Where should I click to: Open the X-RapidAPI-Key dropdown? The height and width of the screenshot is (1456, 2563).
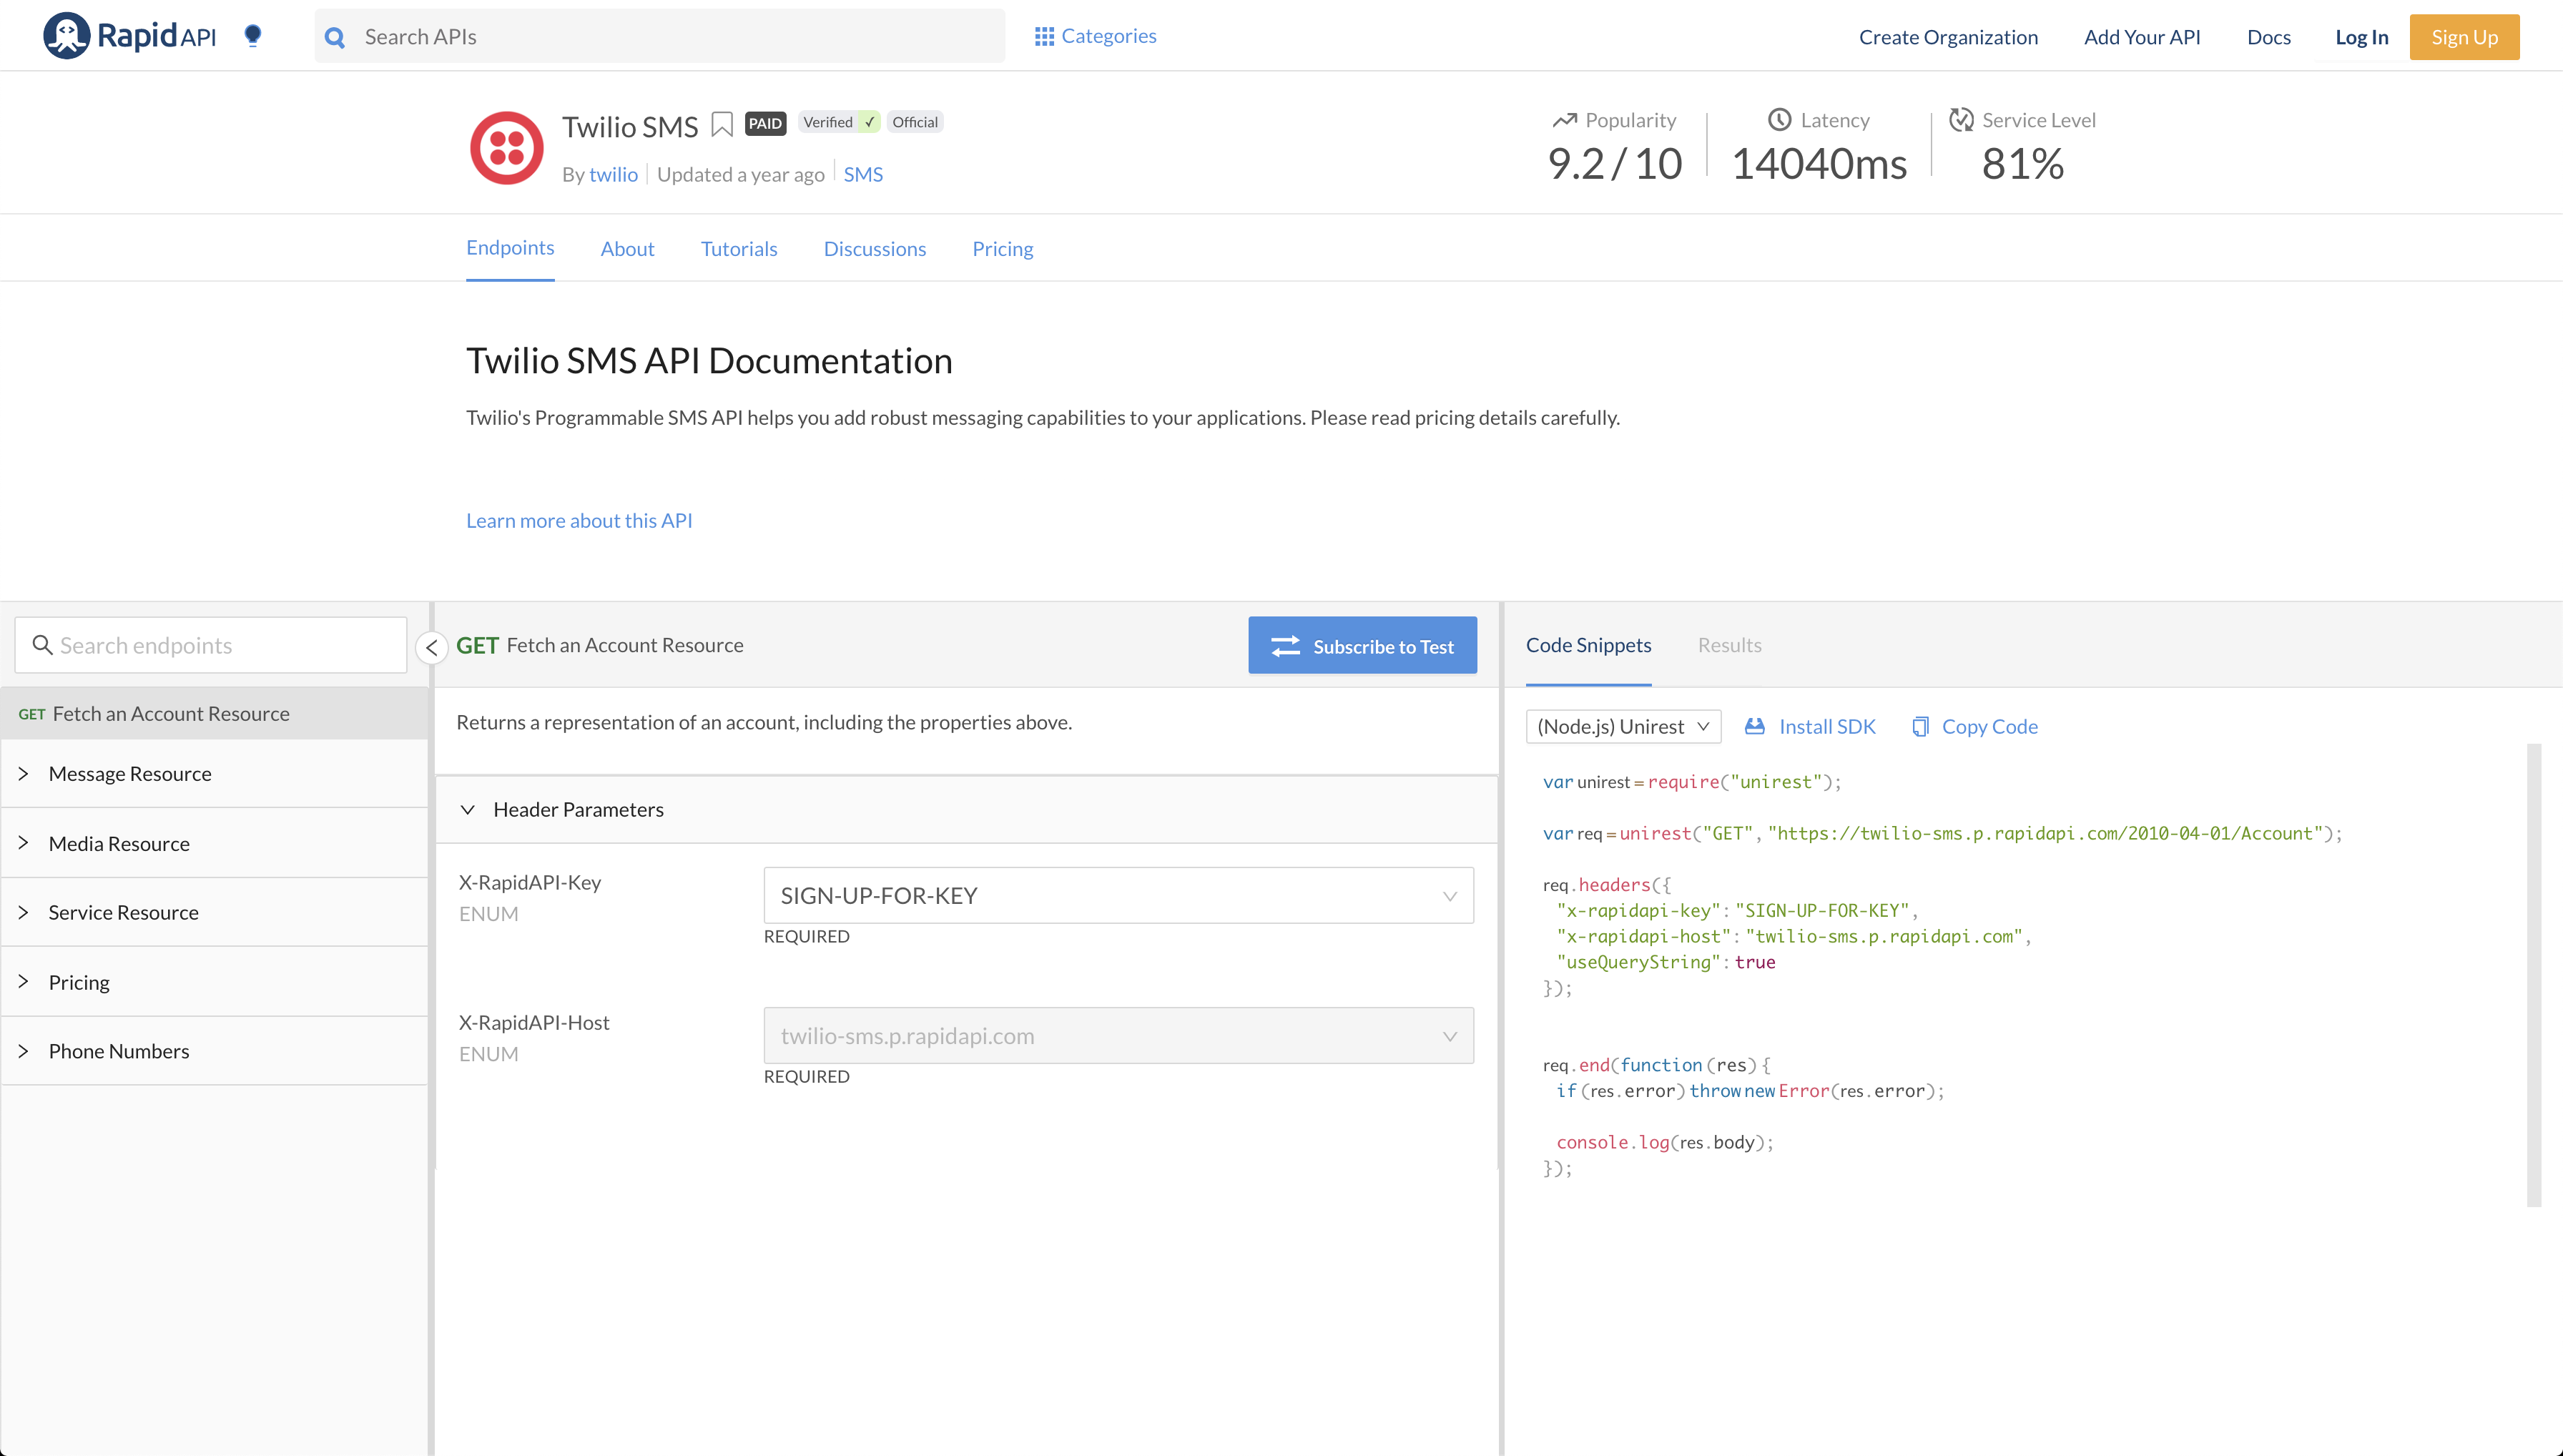[1118, 896]
